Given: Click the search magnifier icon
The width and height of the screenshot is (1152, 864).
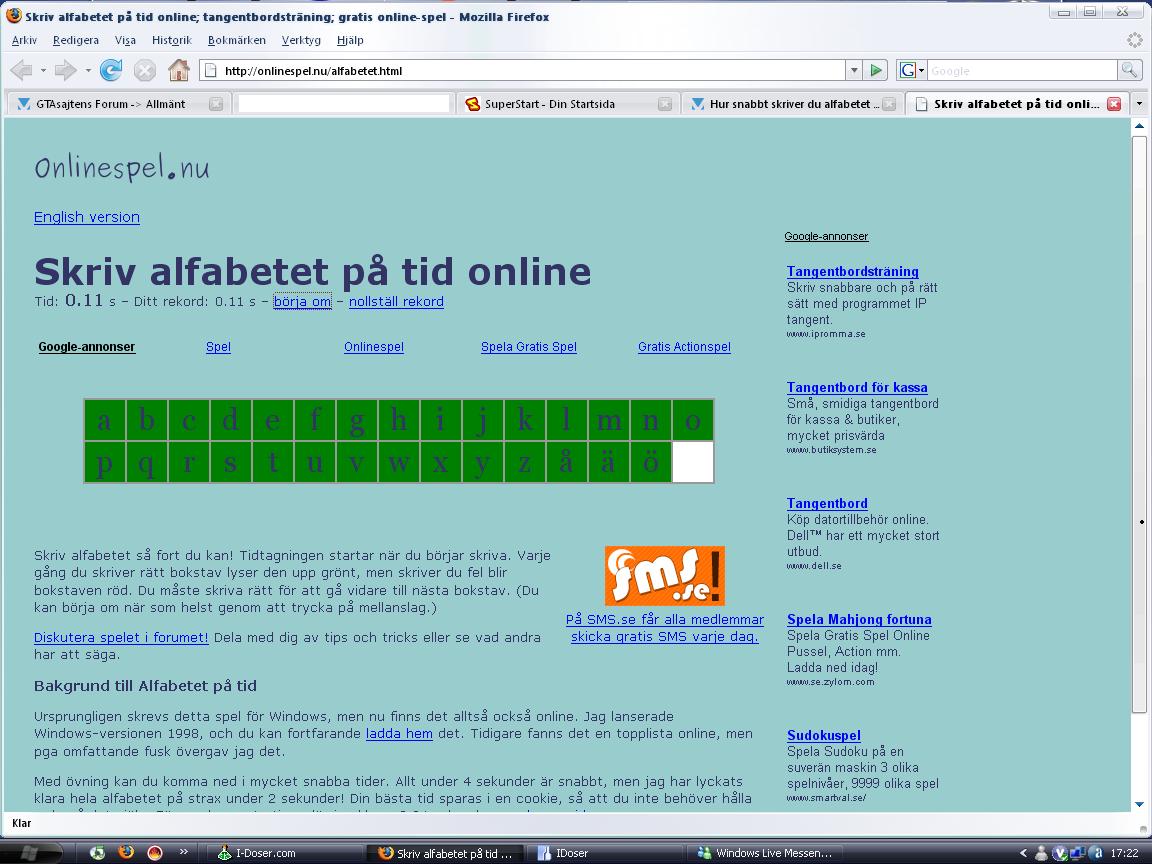Looking at the screenshot, I should [1129, 71].
